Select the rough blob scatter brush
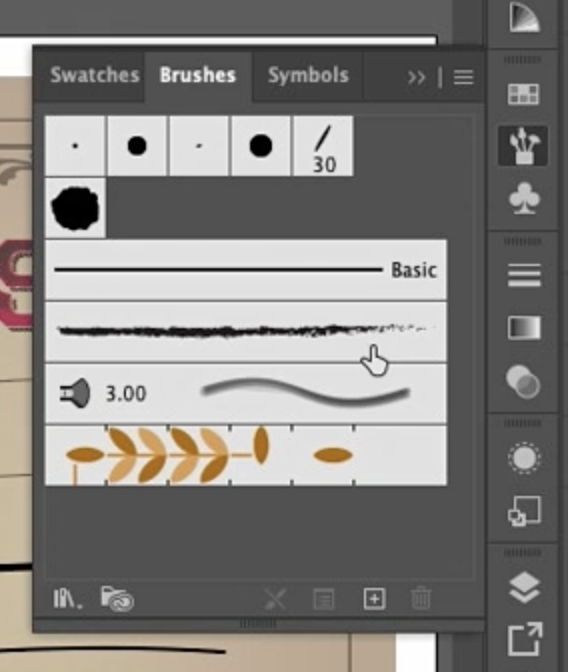The width and height of the screenshot is (568, 672). tap(75, 208)
